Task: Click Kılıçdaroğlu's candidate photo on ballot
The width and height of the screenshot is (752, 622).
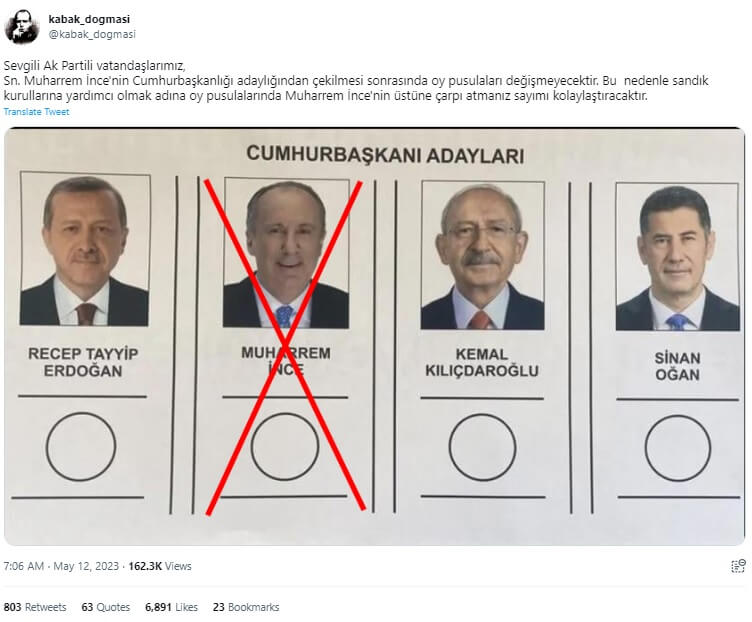Action: point(482,255)
